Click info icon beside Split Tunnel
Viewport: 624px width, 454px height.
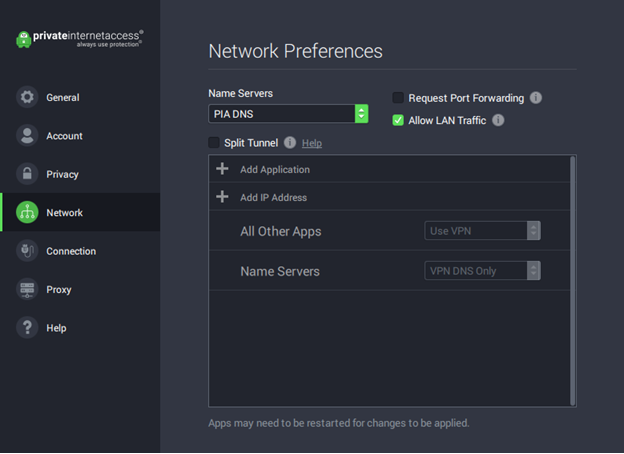[290, 142]
